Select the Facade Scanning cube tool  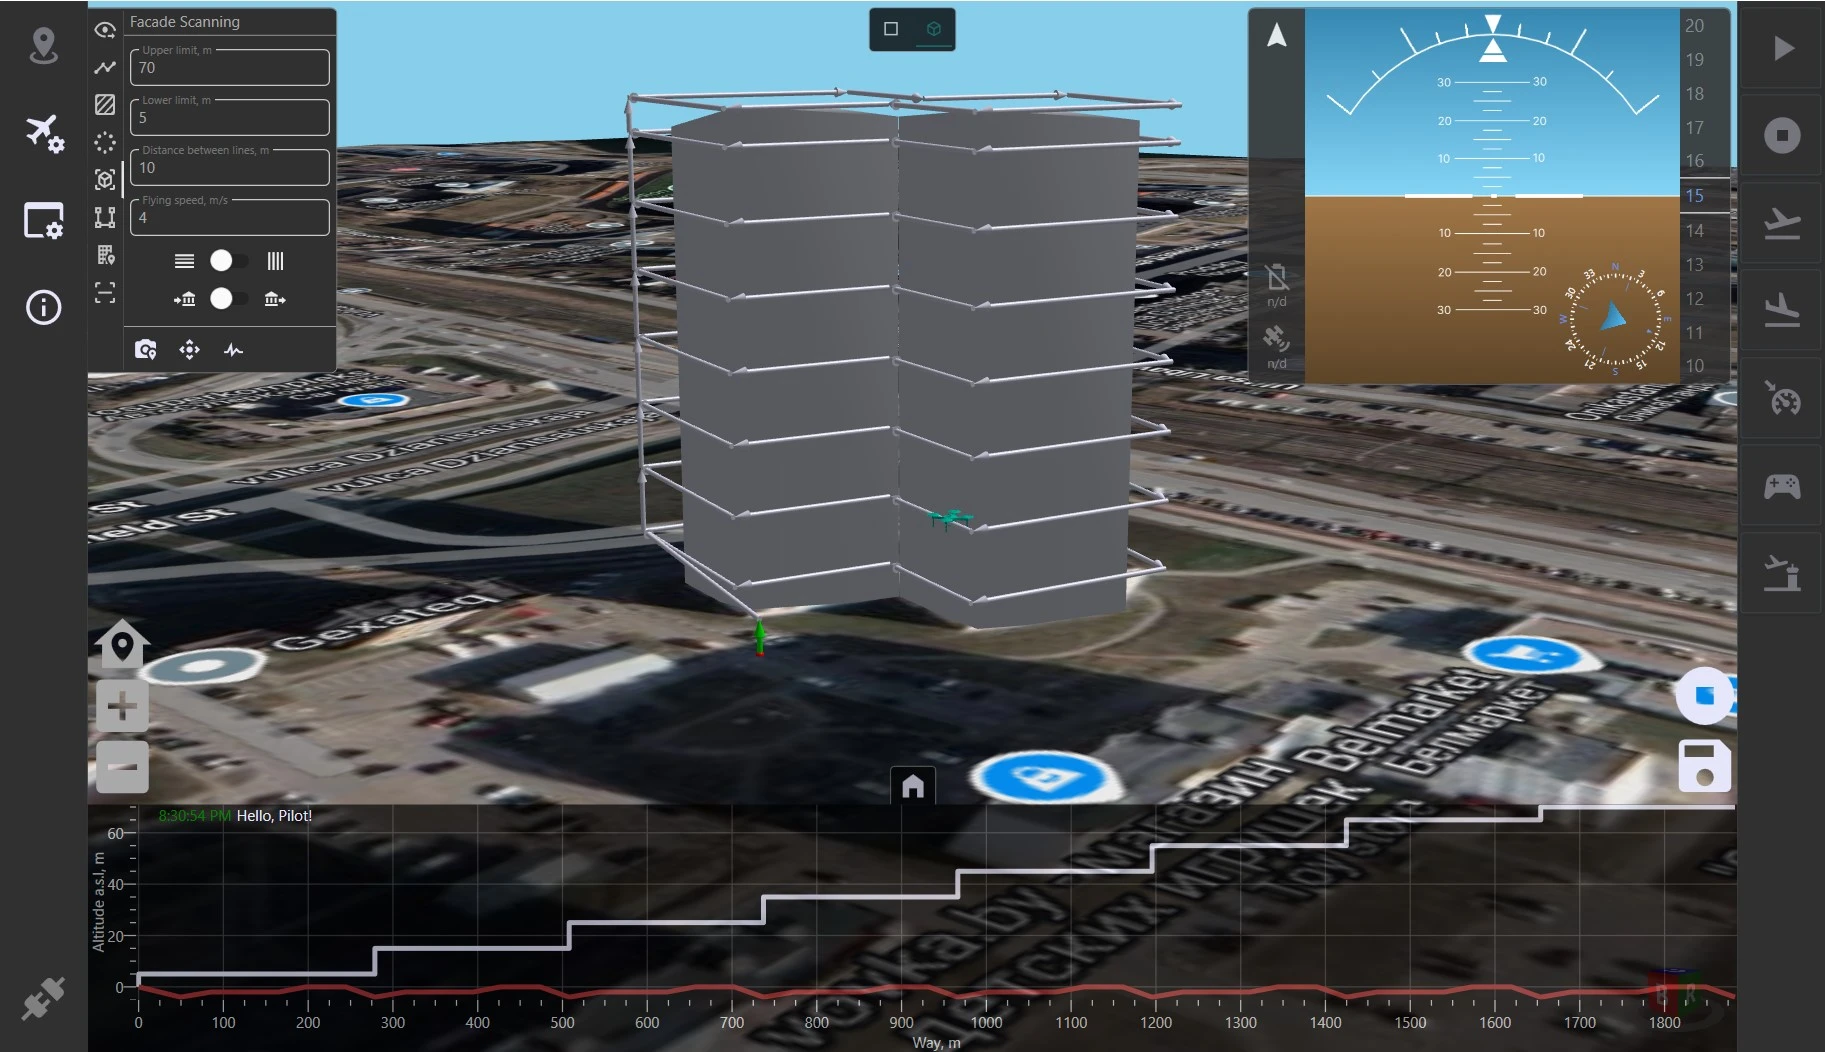[105, 180]
